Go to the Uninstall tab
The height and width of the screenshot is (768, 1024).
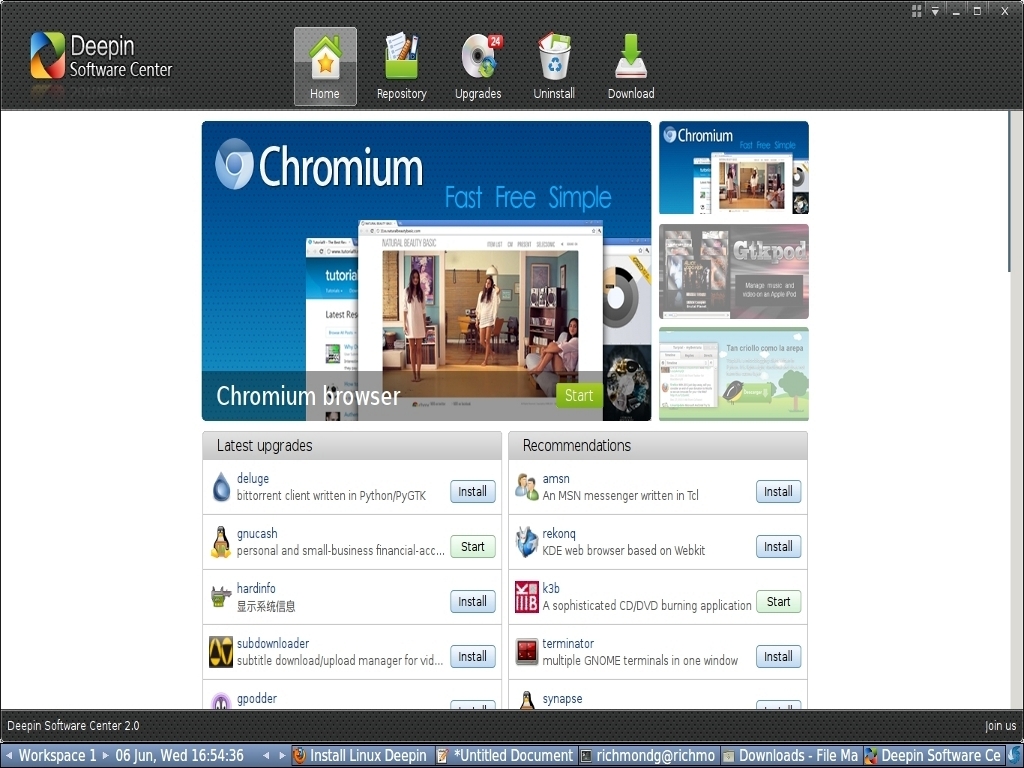pos(554,67)
